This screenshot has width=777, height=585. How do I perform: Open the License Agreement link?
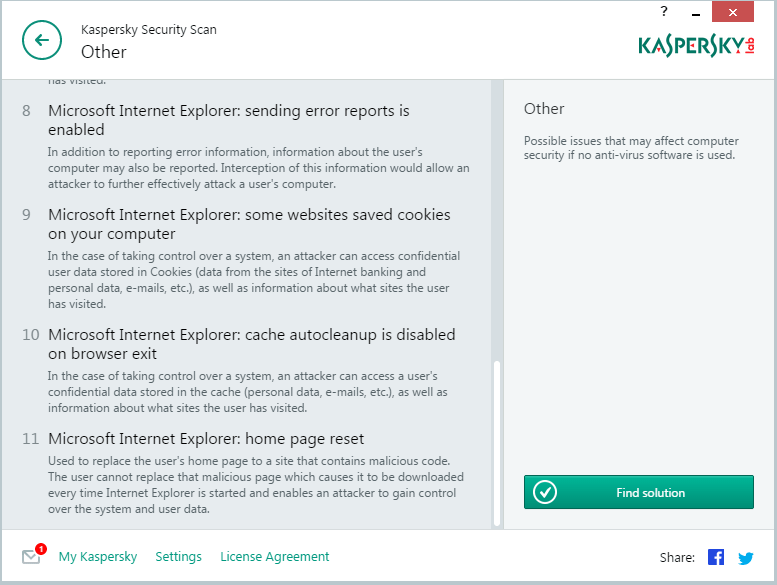274,557
